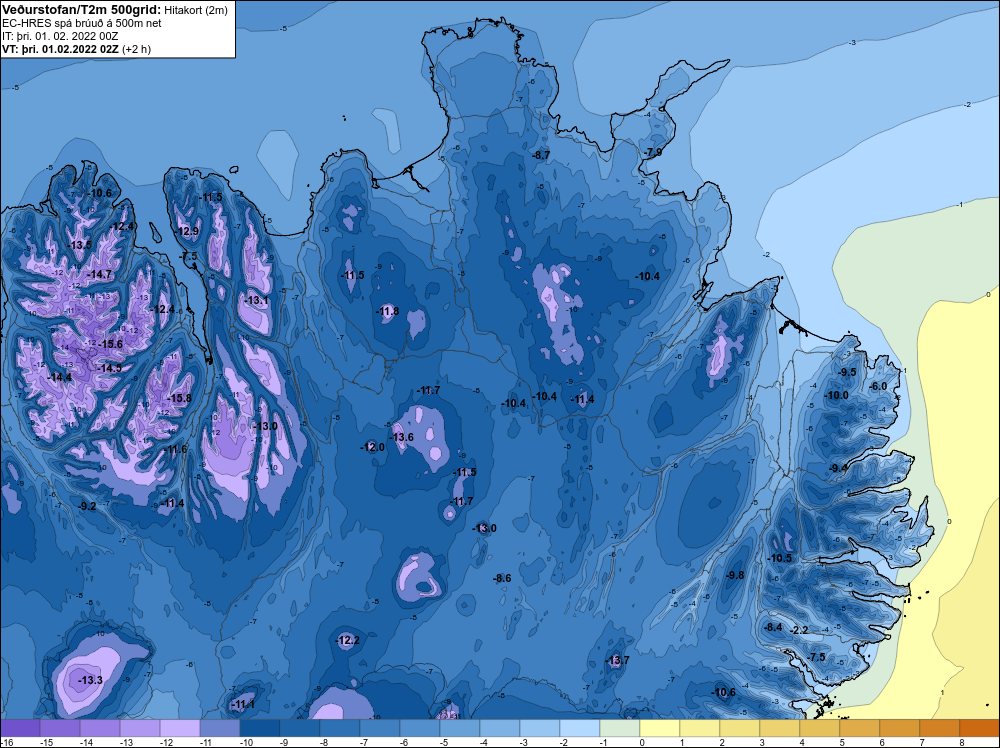Screen dimensions: 1000x748
Task: Select the -10.0 temperature label
Action: click(837, 395)
